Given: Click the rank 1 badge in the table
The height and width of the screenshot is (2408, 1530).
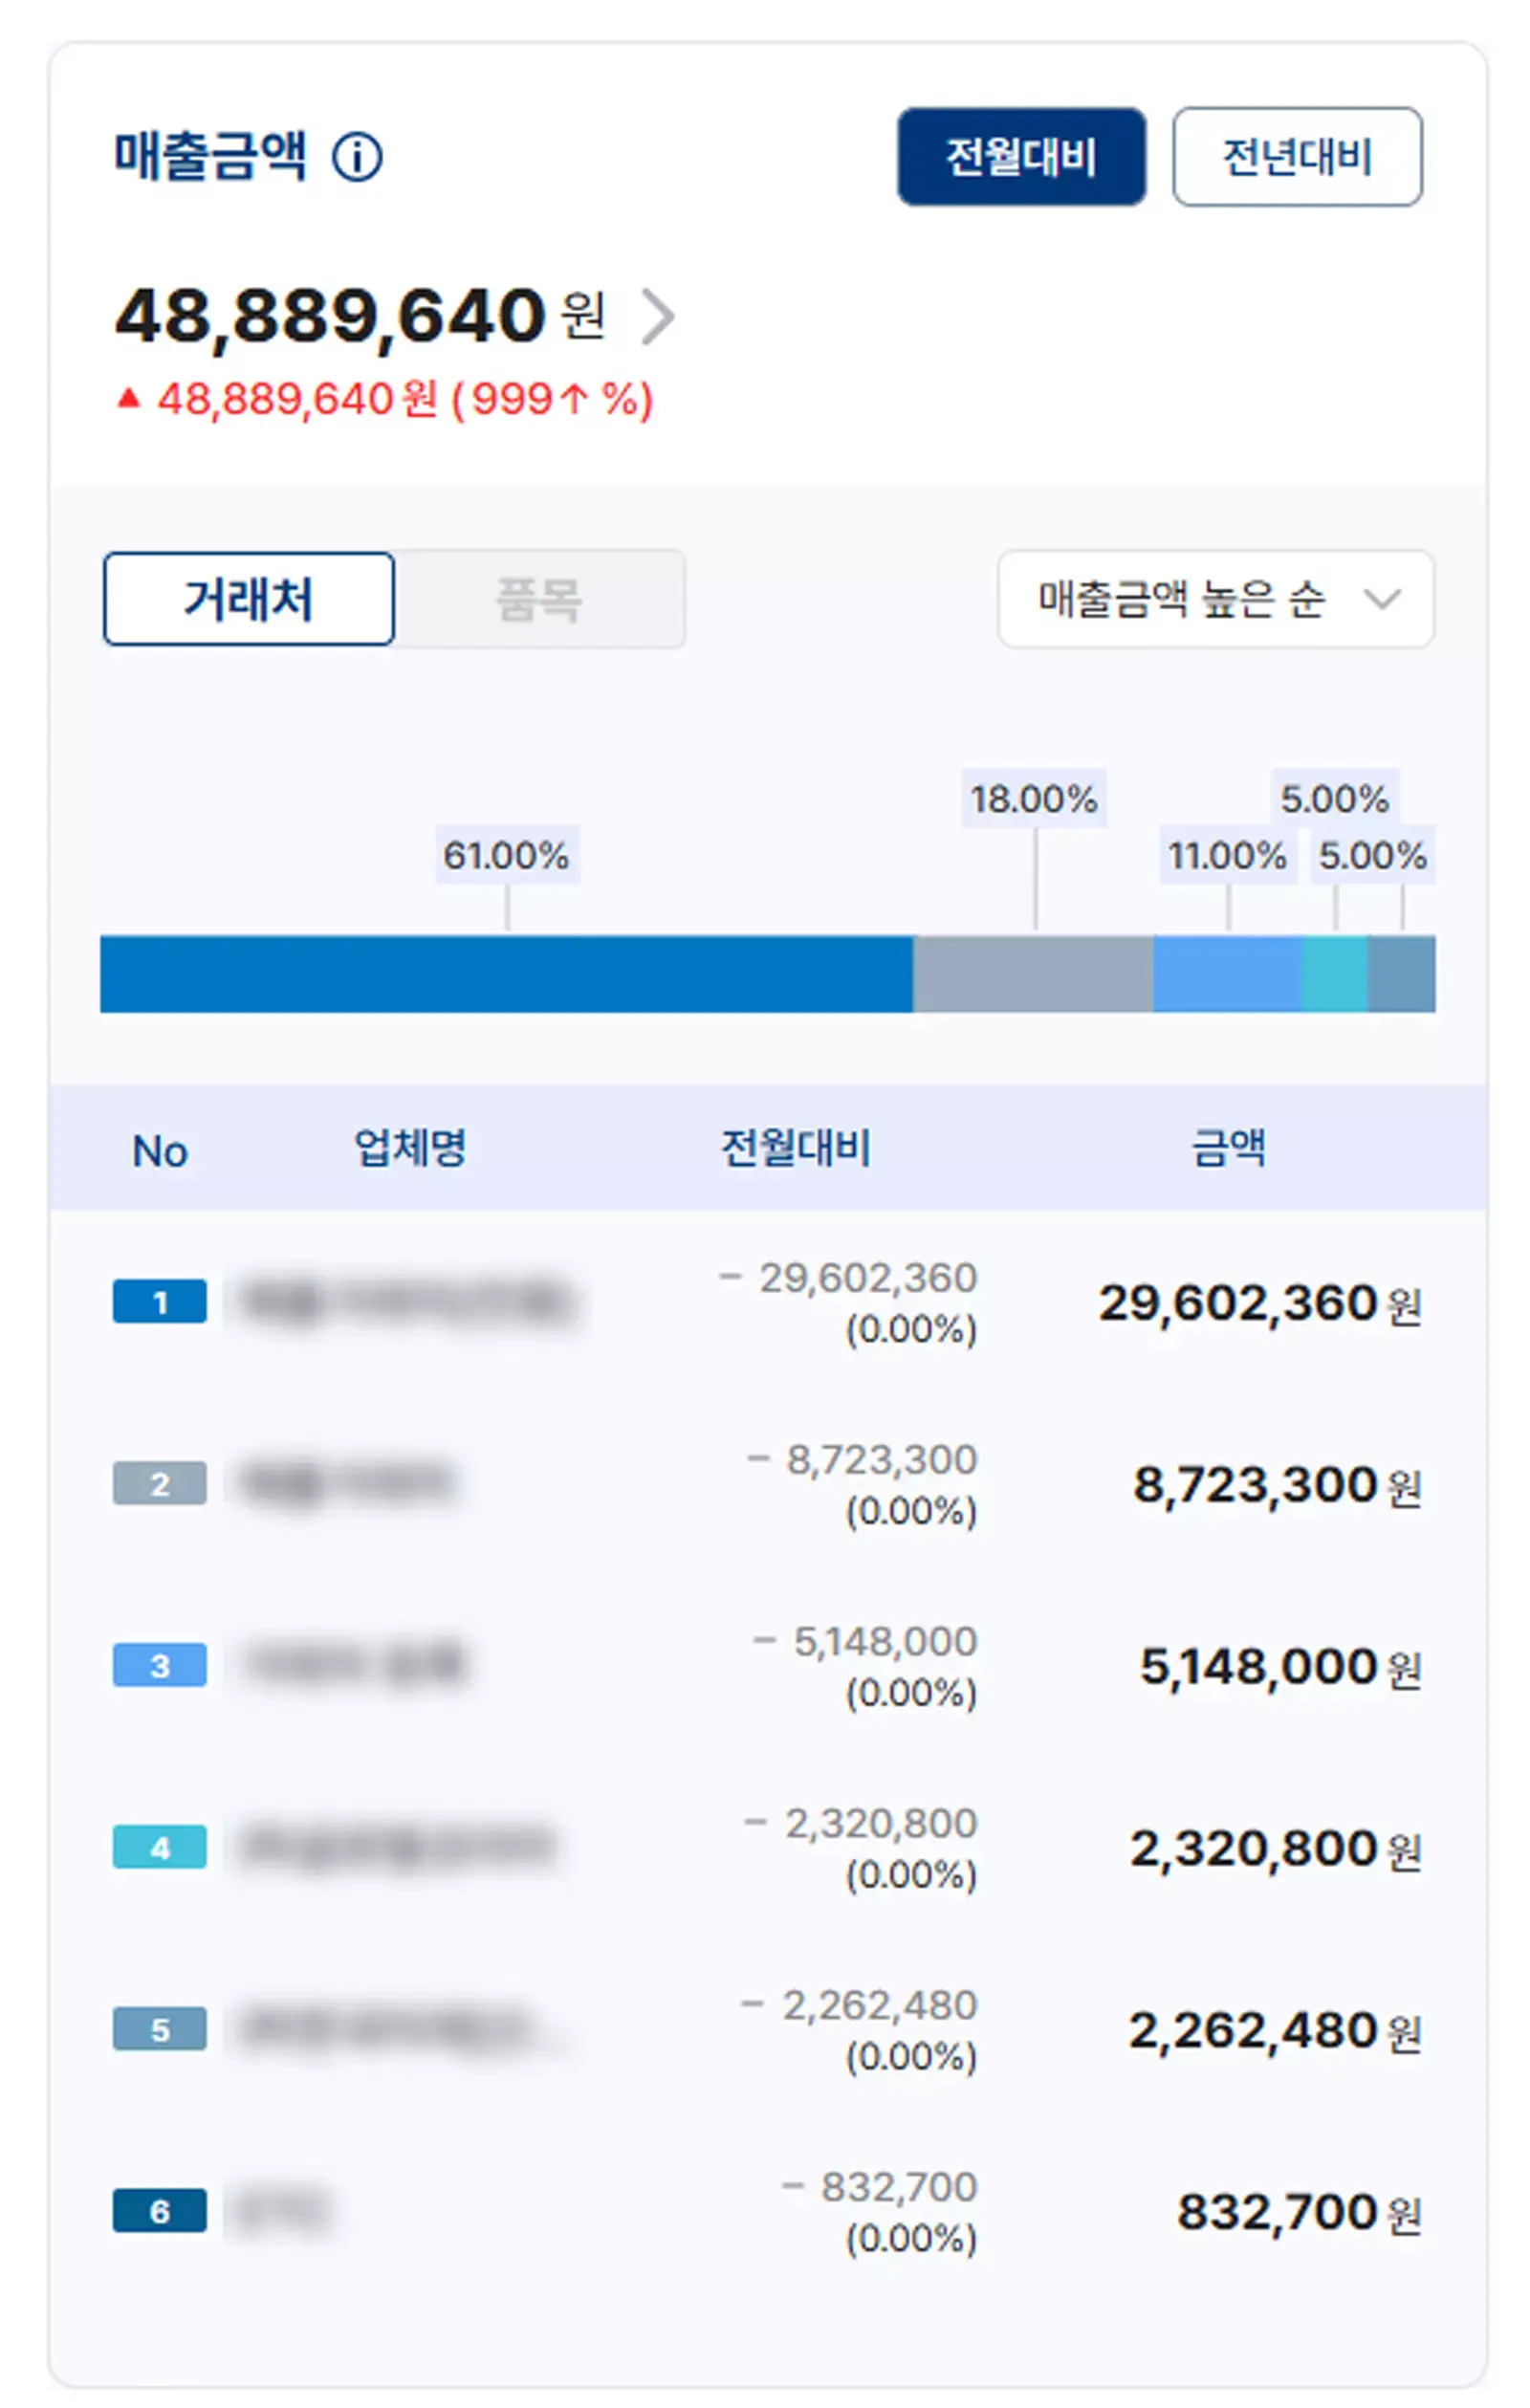Looking at the screenshot, I should click(160, 1300).
